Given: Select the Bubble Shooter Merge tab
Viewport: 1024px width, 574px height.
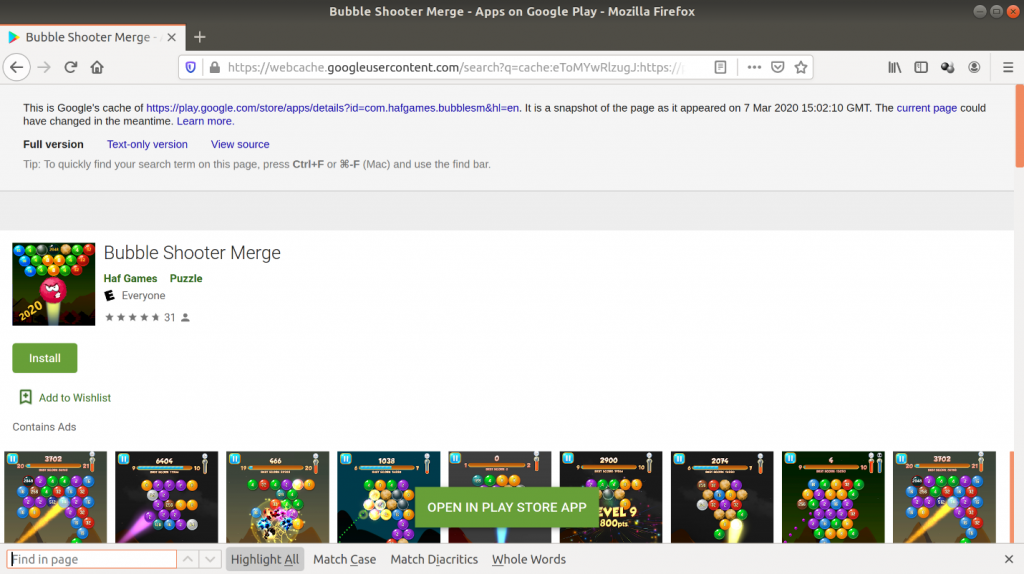Looking at the screenshot, I should [93, 37].
